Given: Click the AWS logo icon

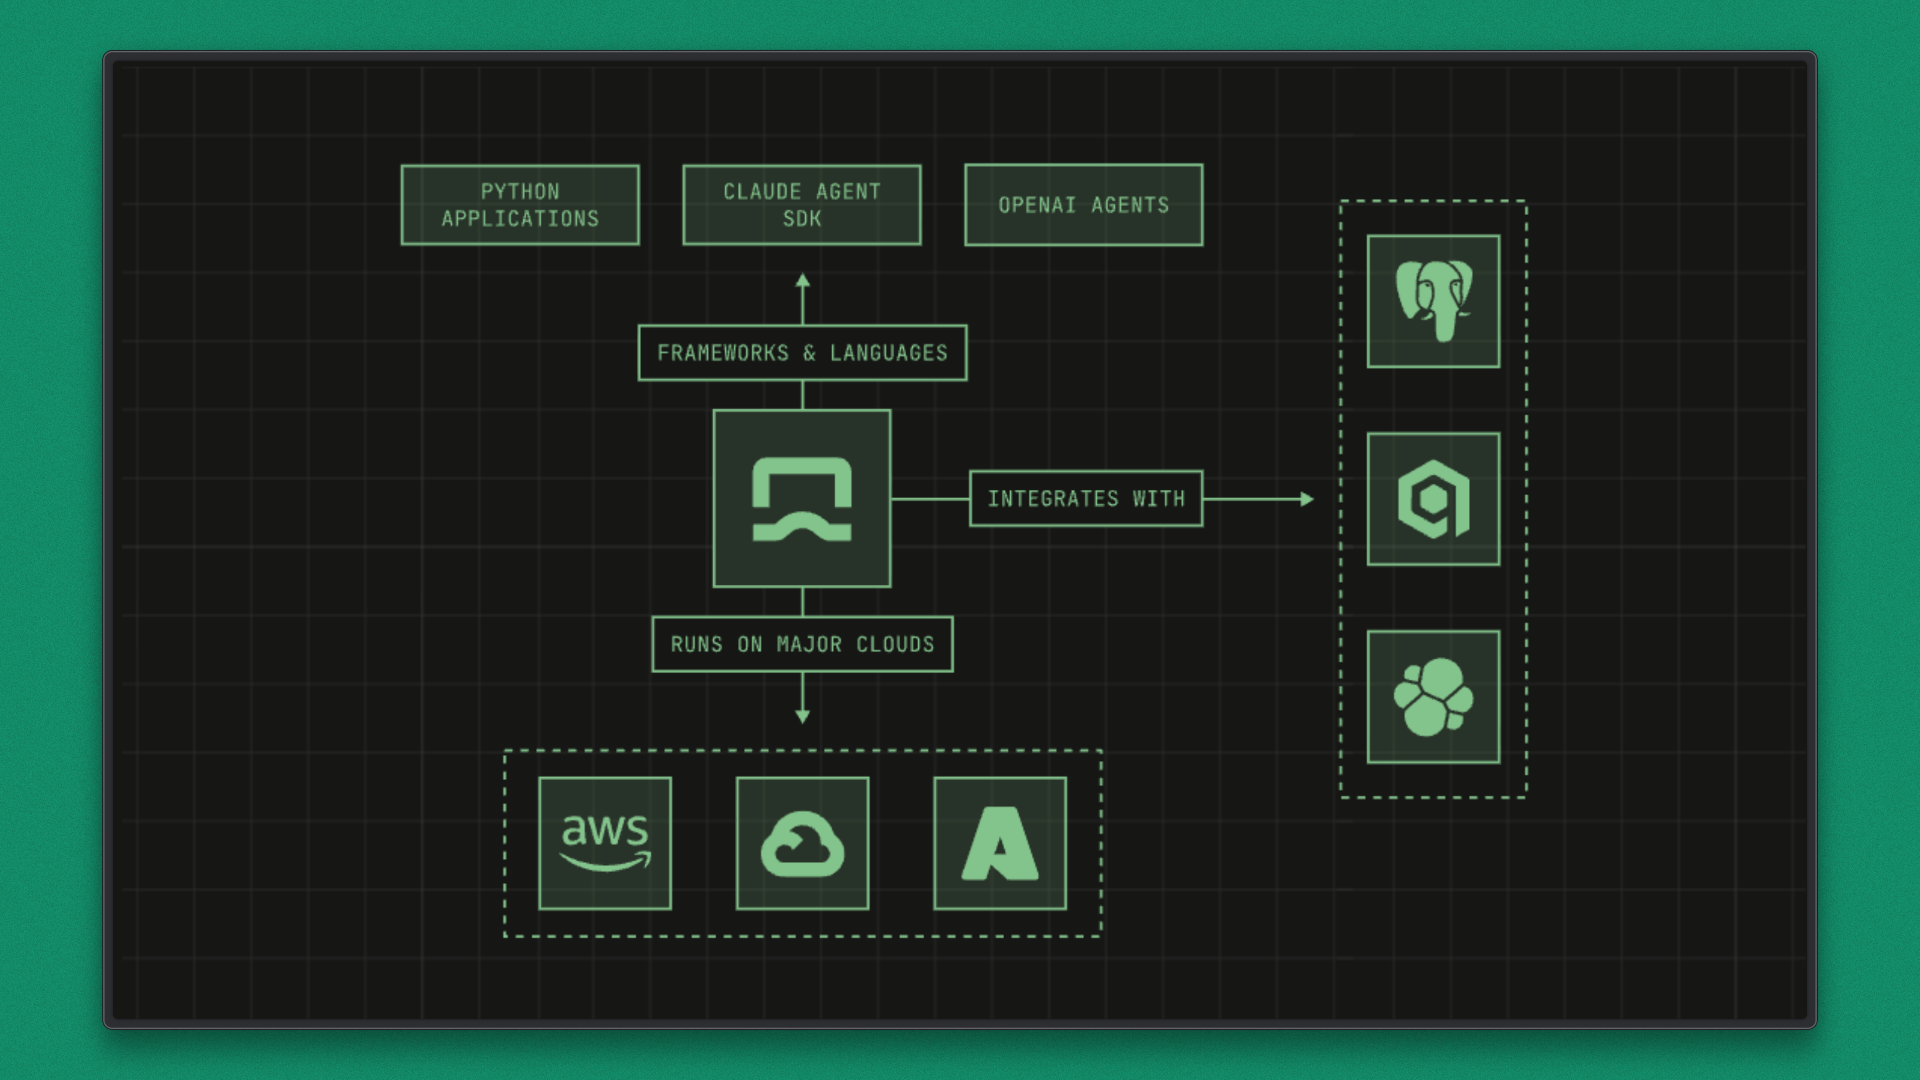Looking at the screenshot, I should tap(605, 843).
